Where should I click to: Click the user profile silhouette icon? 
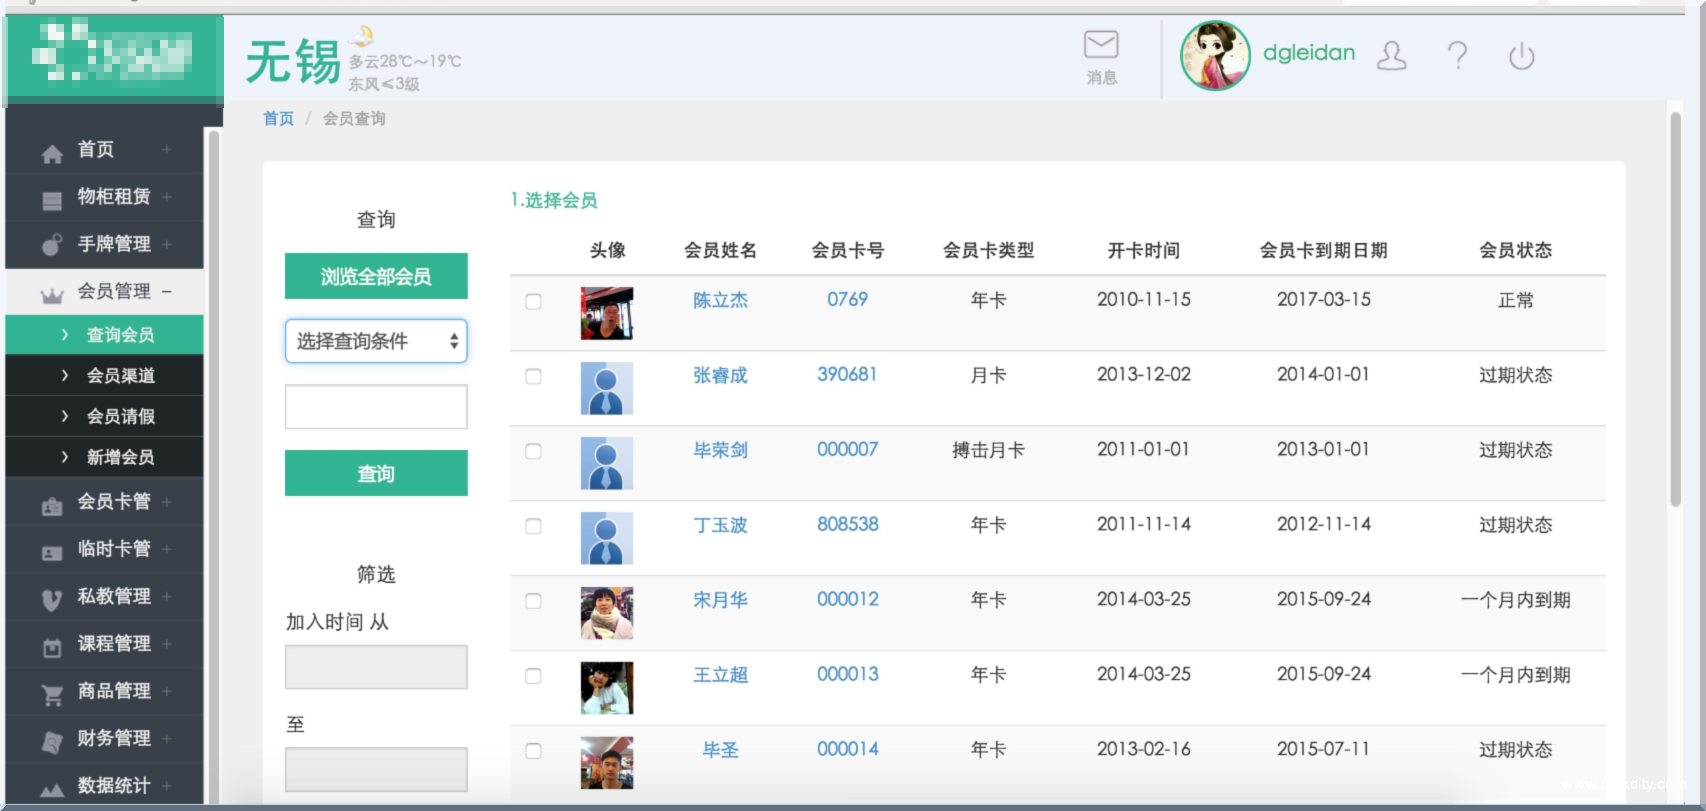click(1391, 56)
